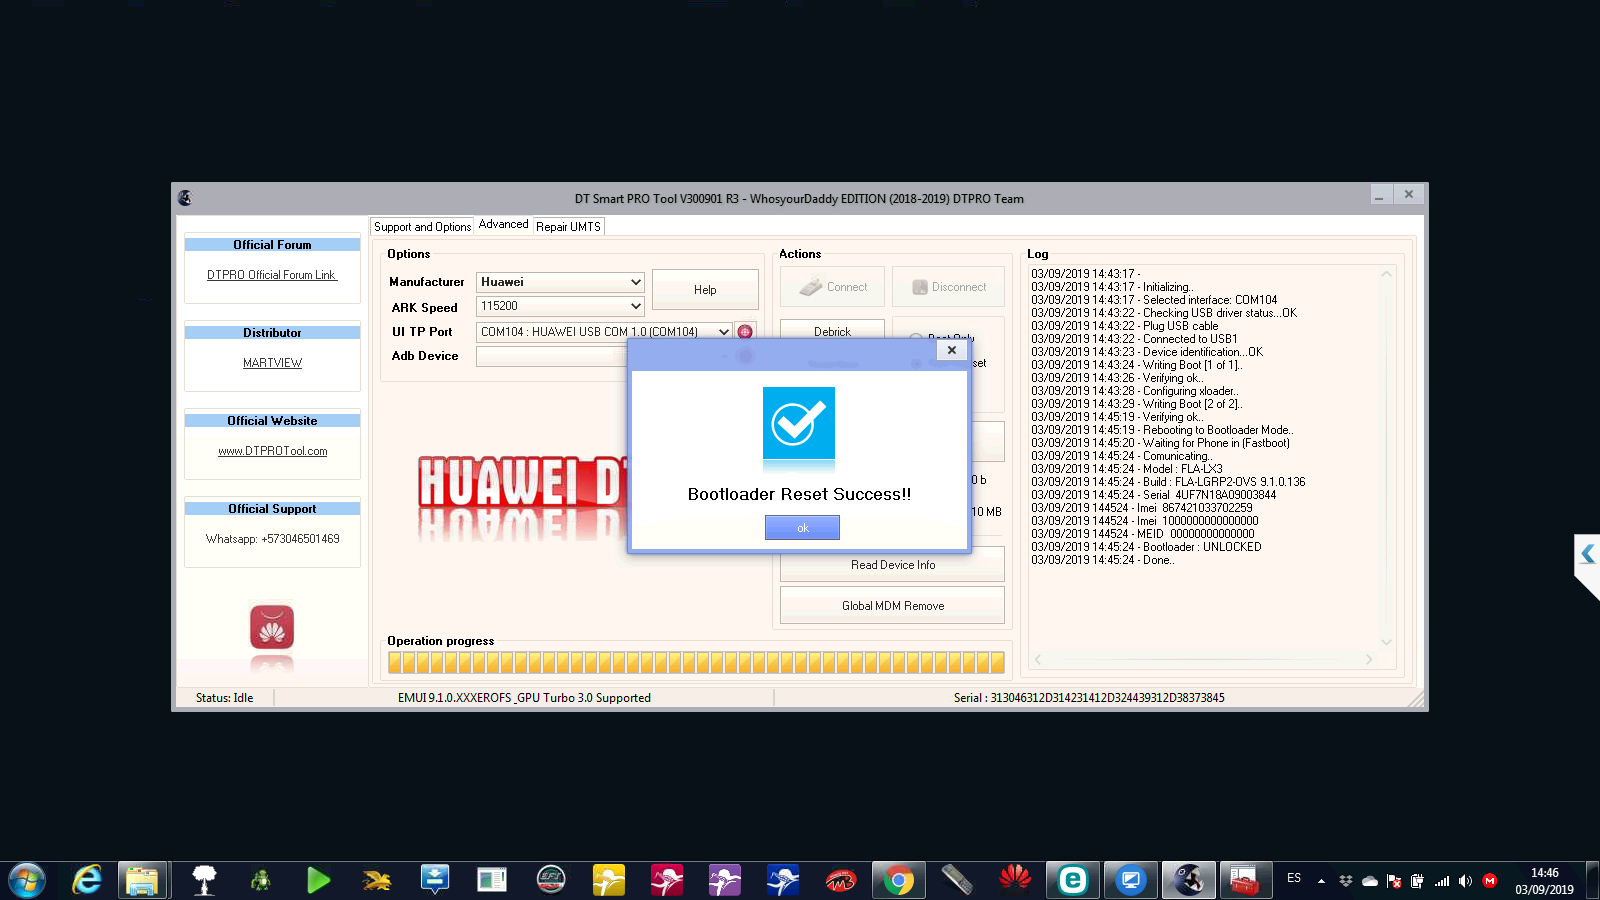Click the Log scroll up arrow
The width and height of the screenshot is (1600, 900).
click(x=1386, y=274)
